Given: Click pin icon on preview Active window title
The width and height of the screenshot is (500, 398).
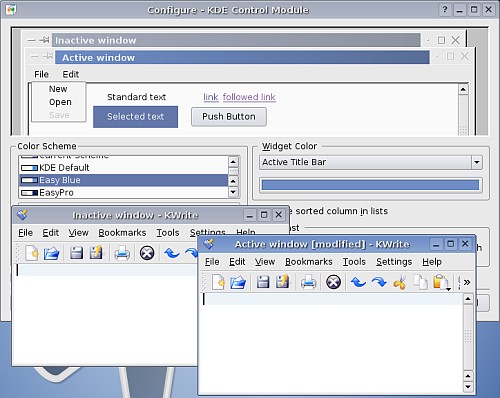Looking at the screenshot, I should tap(48, 56).
